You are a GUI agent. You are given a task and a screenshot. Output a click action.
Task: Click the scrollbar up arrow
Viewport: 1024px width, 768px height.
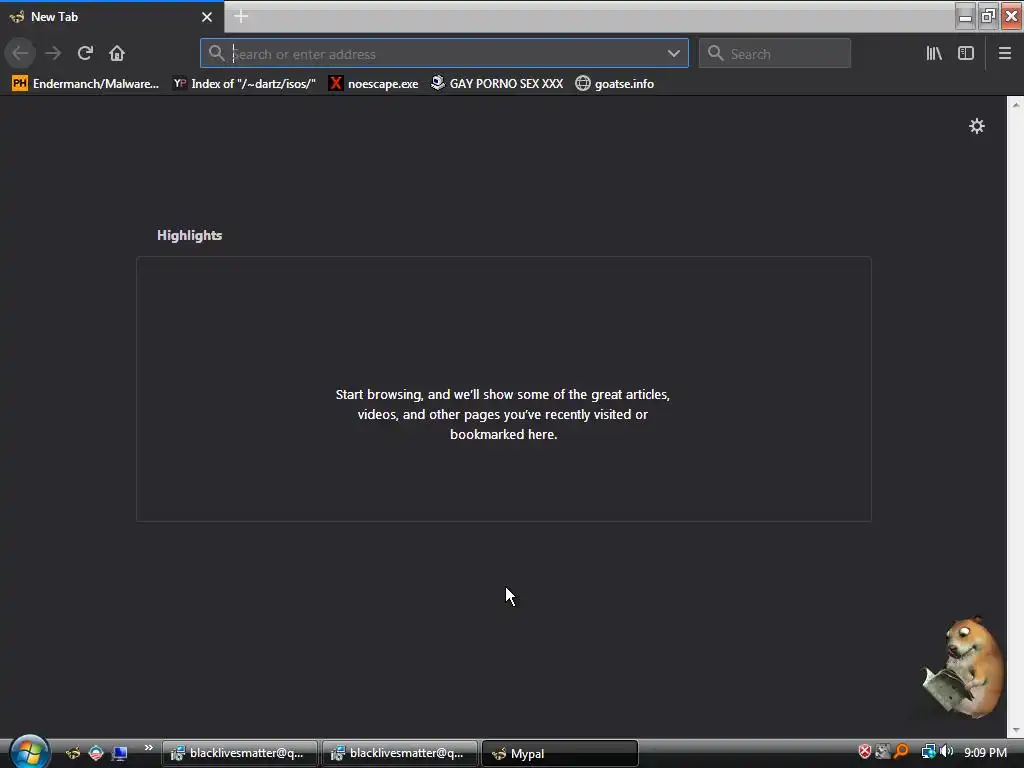pyautogui.click(x=1016, y=104)
